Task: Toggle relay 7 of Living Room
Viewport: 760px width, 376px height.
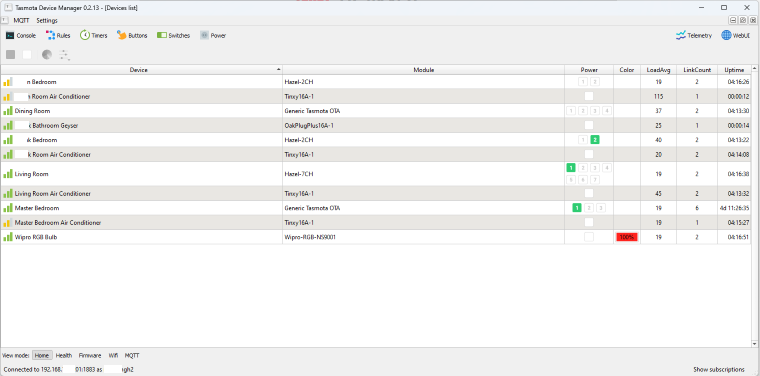Action: coord(595,180)
